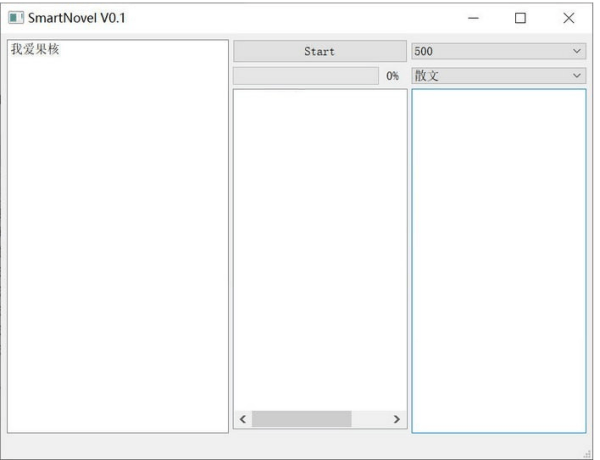
Task: Click the SmartNovel V0.1 title text
Action: (x=77, y=18)
